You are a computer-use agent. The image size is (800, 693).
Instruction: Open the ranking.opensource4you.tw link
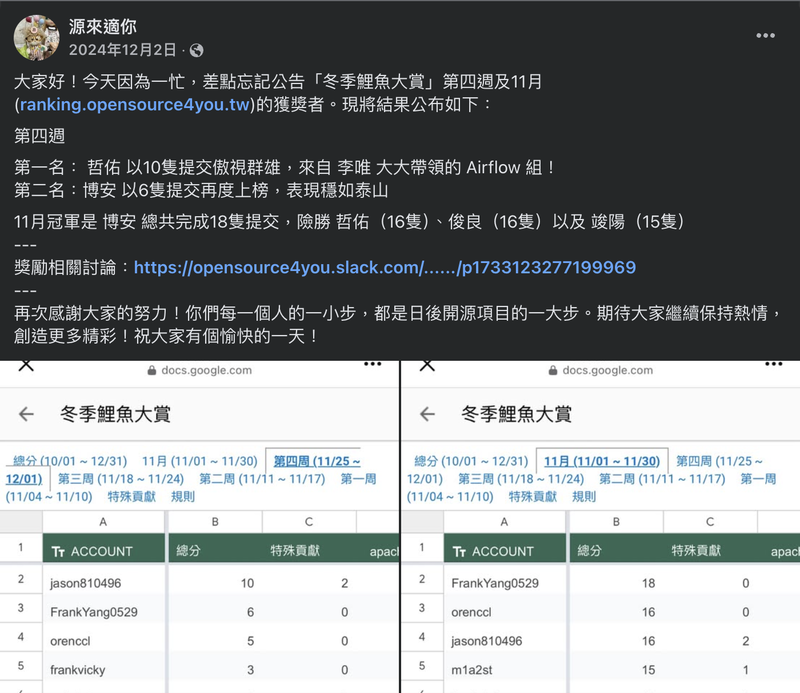(x=135, y=105)
